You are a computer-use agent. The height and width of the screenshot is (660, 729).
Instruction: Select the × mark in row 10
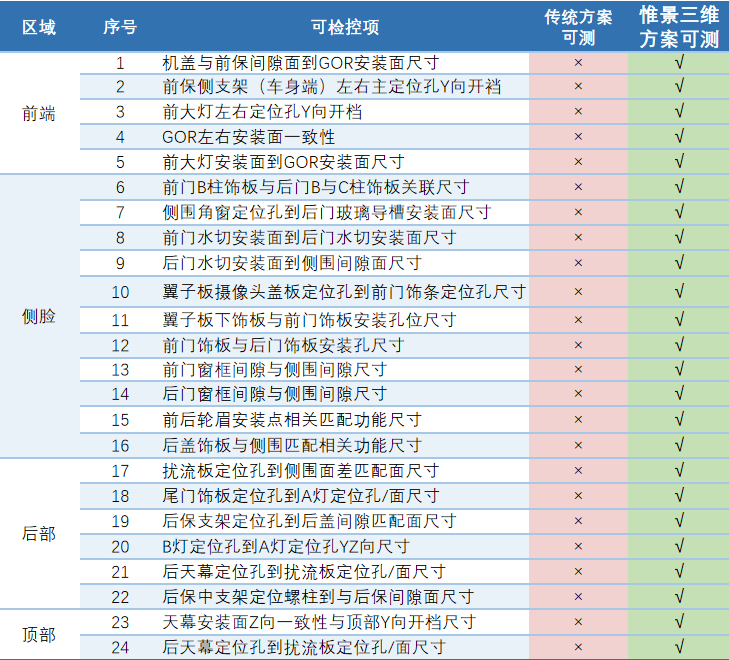point(578,292)
